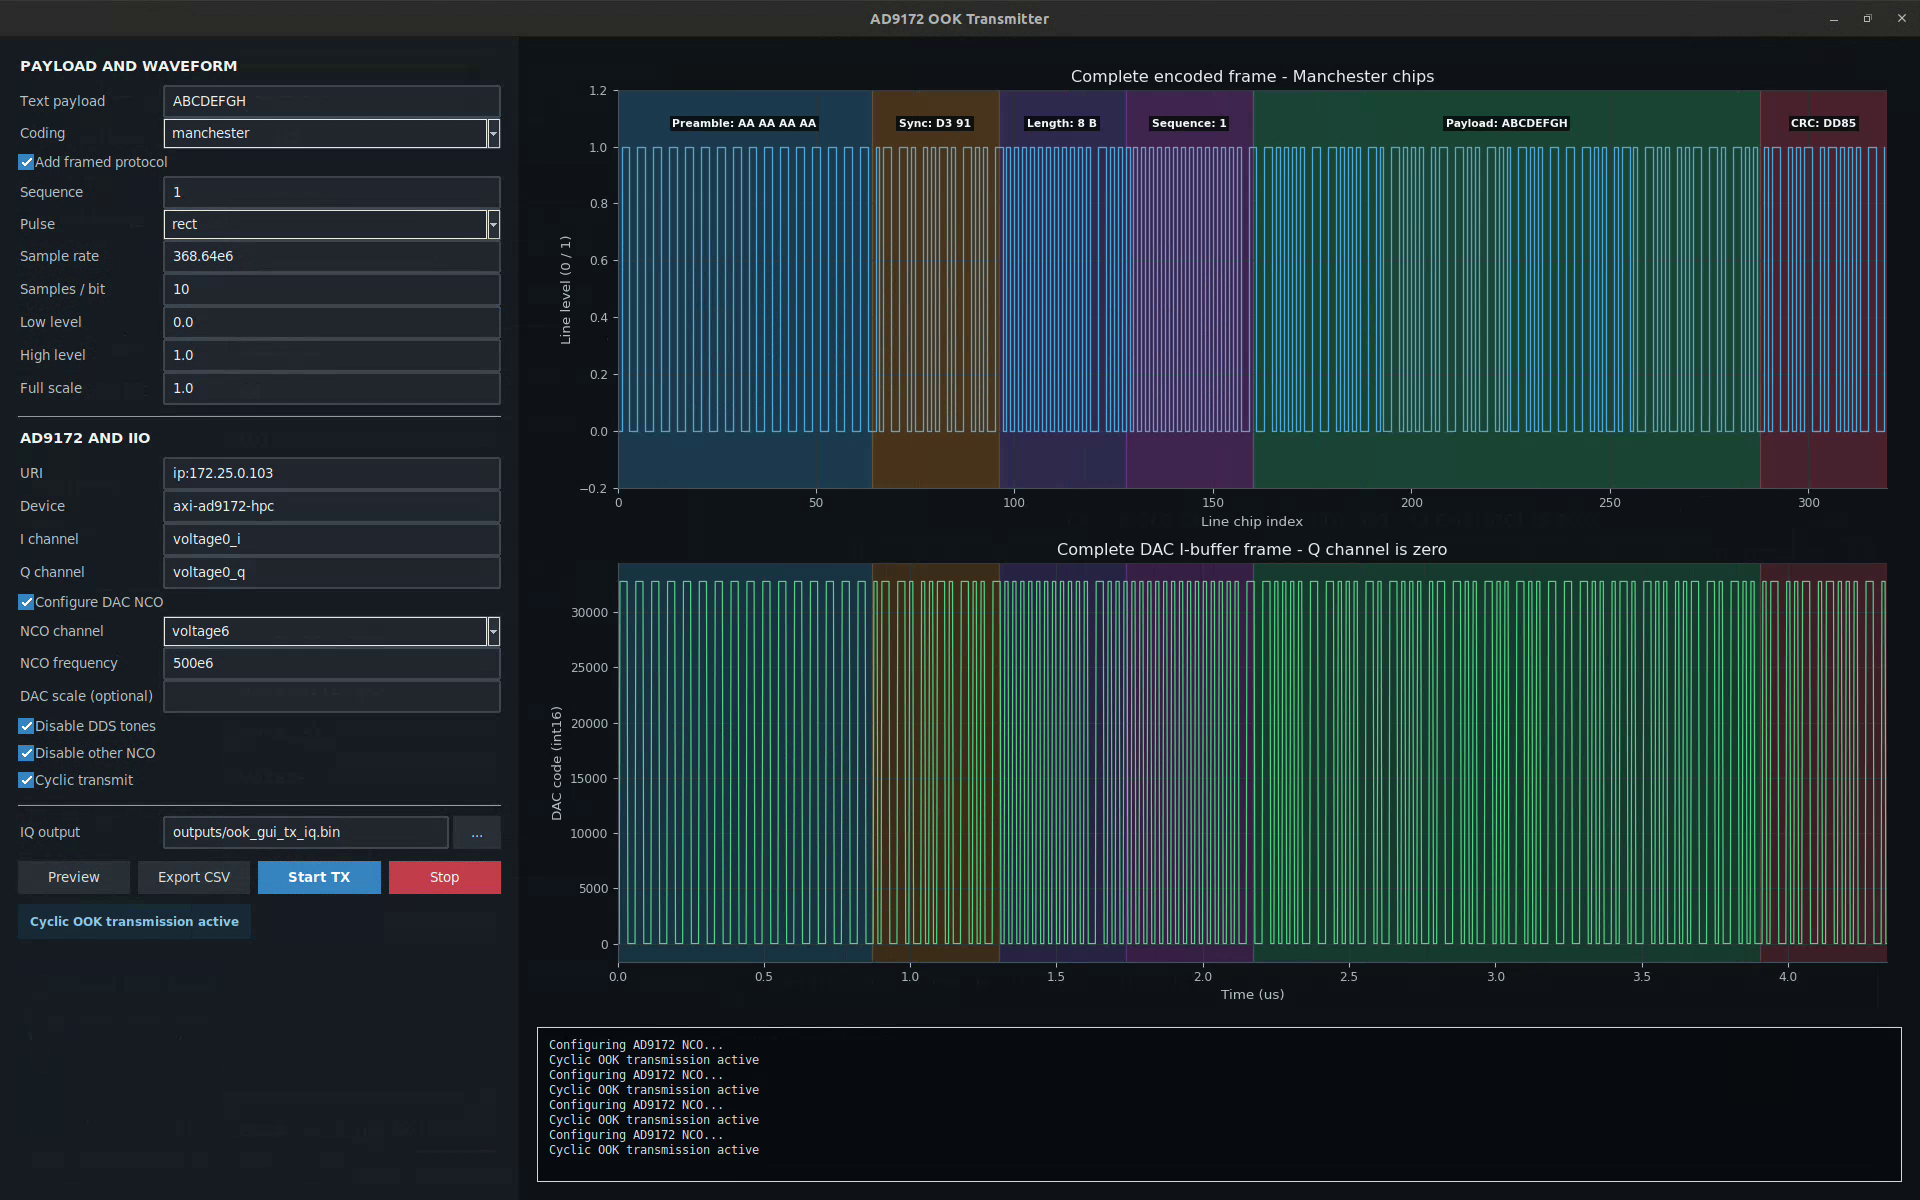Screen dimensions: 1920x1200
Task: Select manchester in the Coding combo box
Action: [x=325, y=133]
